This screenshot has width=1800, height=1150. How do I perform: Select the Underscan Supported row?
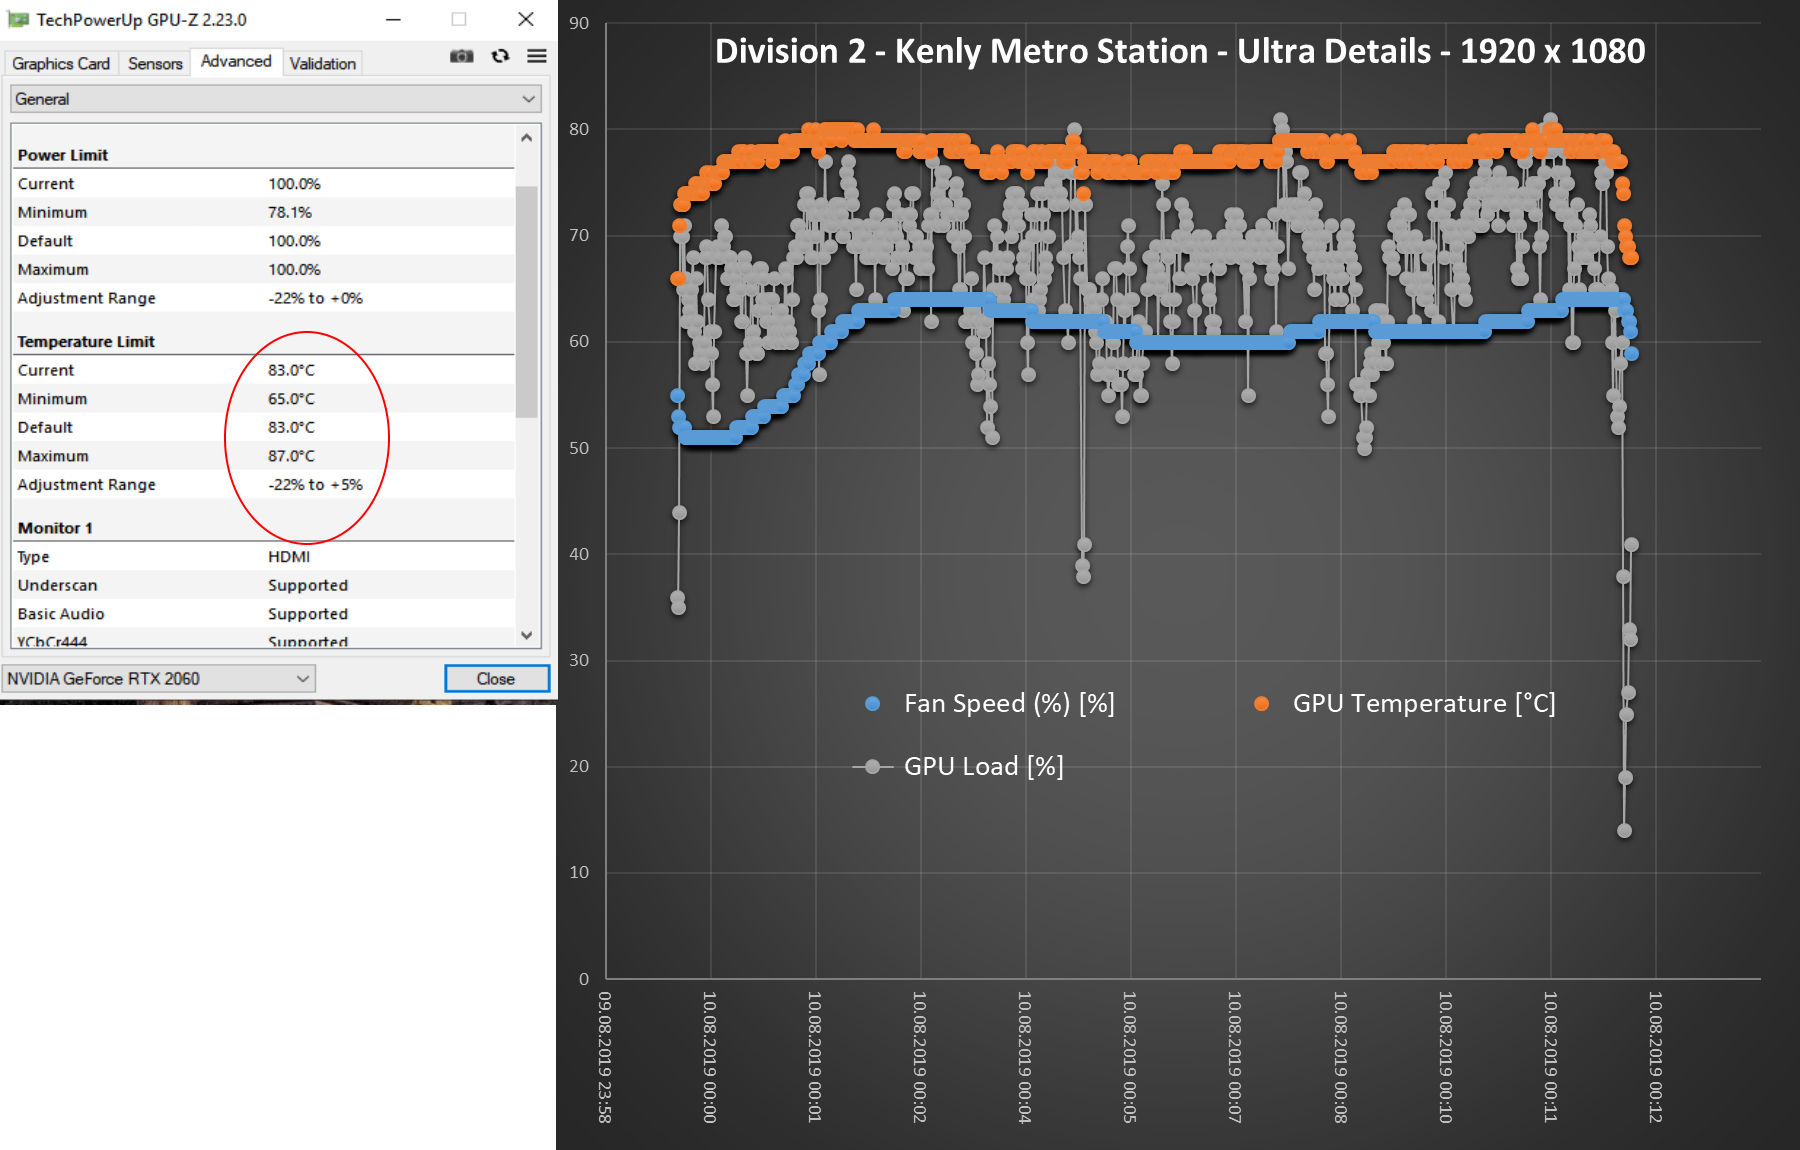(x=265, y=585)
